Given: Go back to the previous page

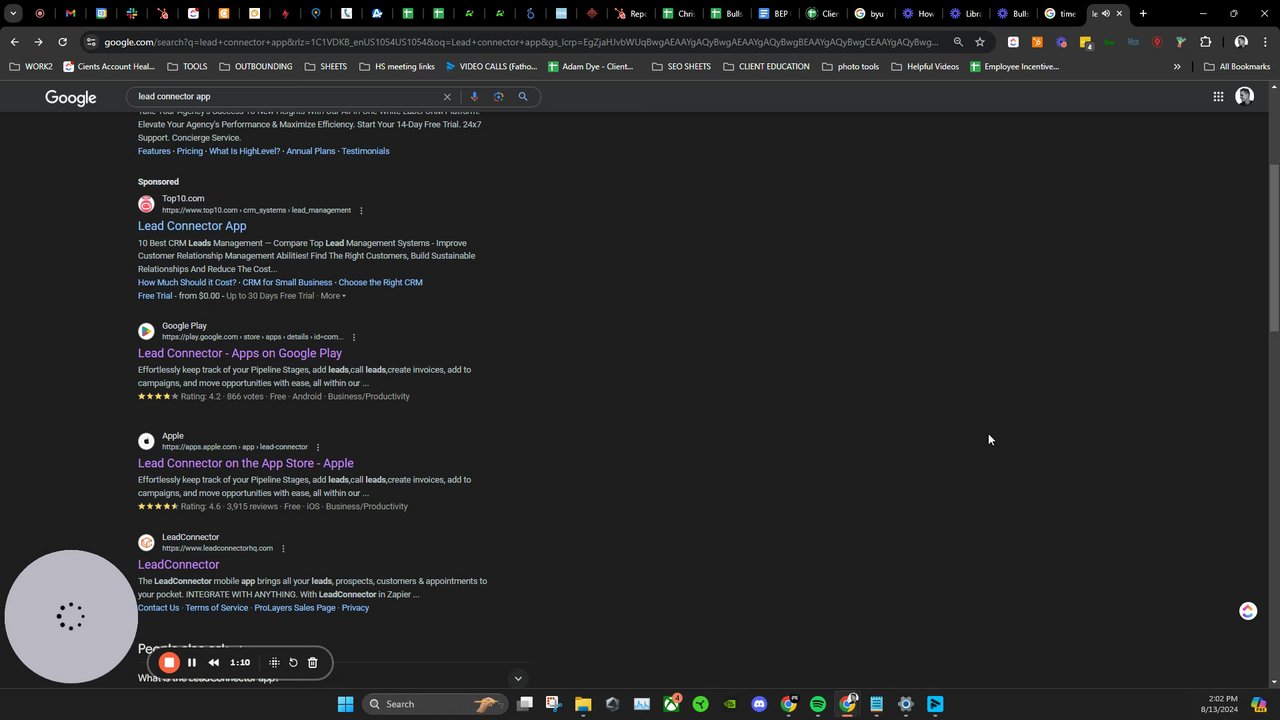Looking at the screenshot, I should coord(14,42).
